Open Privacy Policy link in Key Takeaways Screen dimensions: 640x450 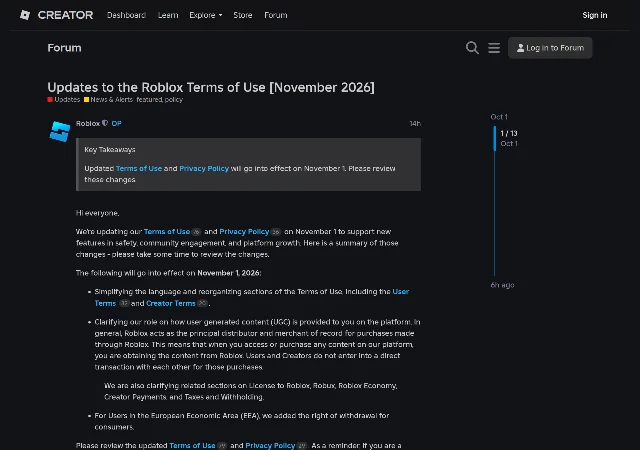(x=204, y=168)
